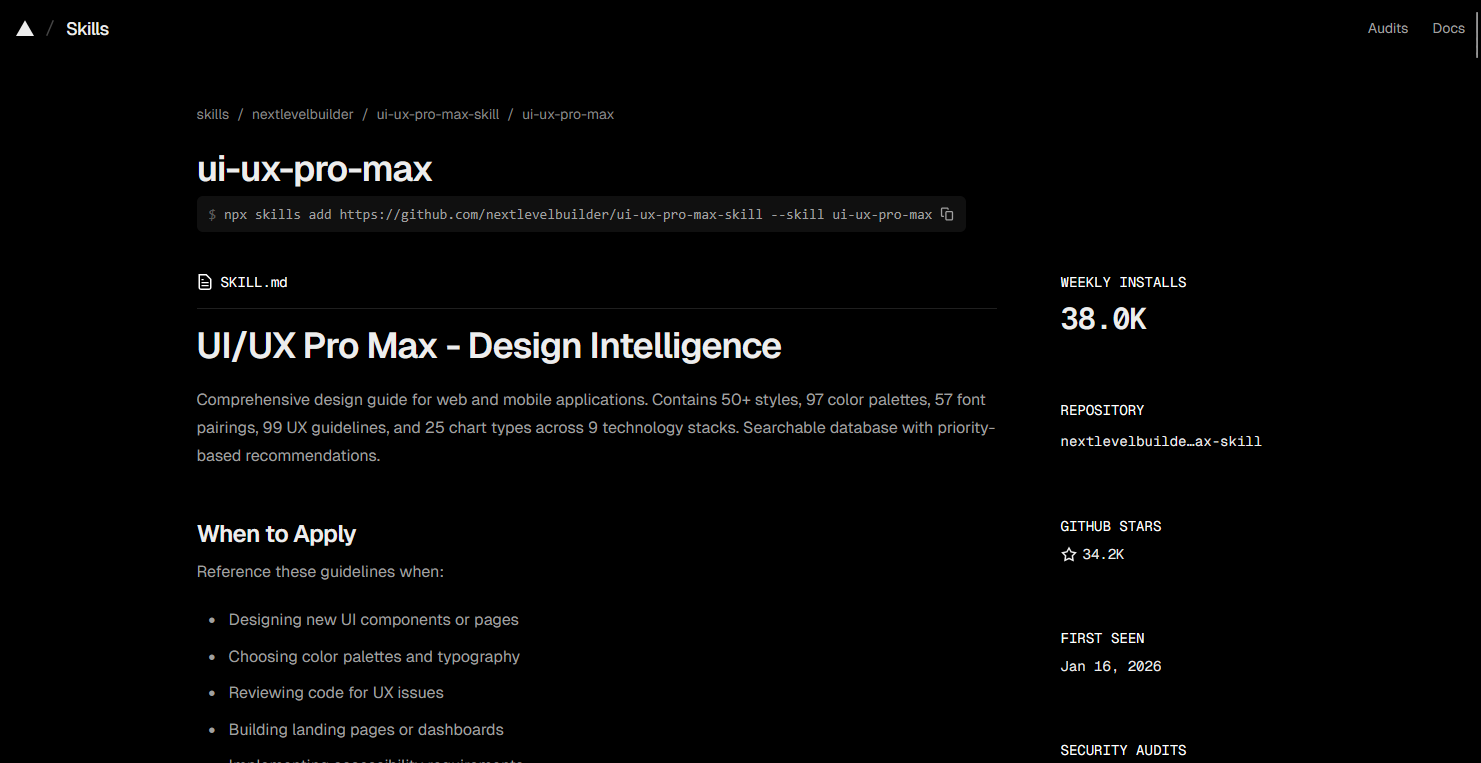Click the SKILL.md file document icon
This screenshot has height=763, width=1481.
(x=205, y=282)
